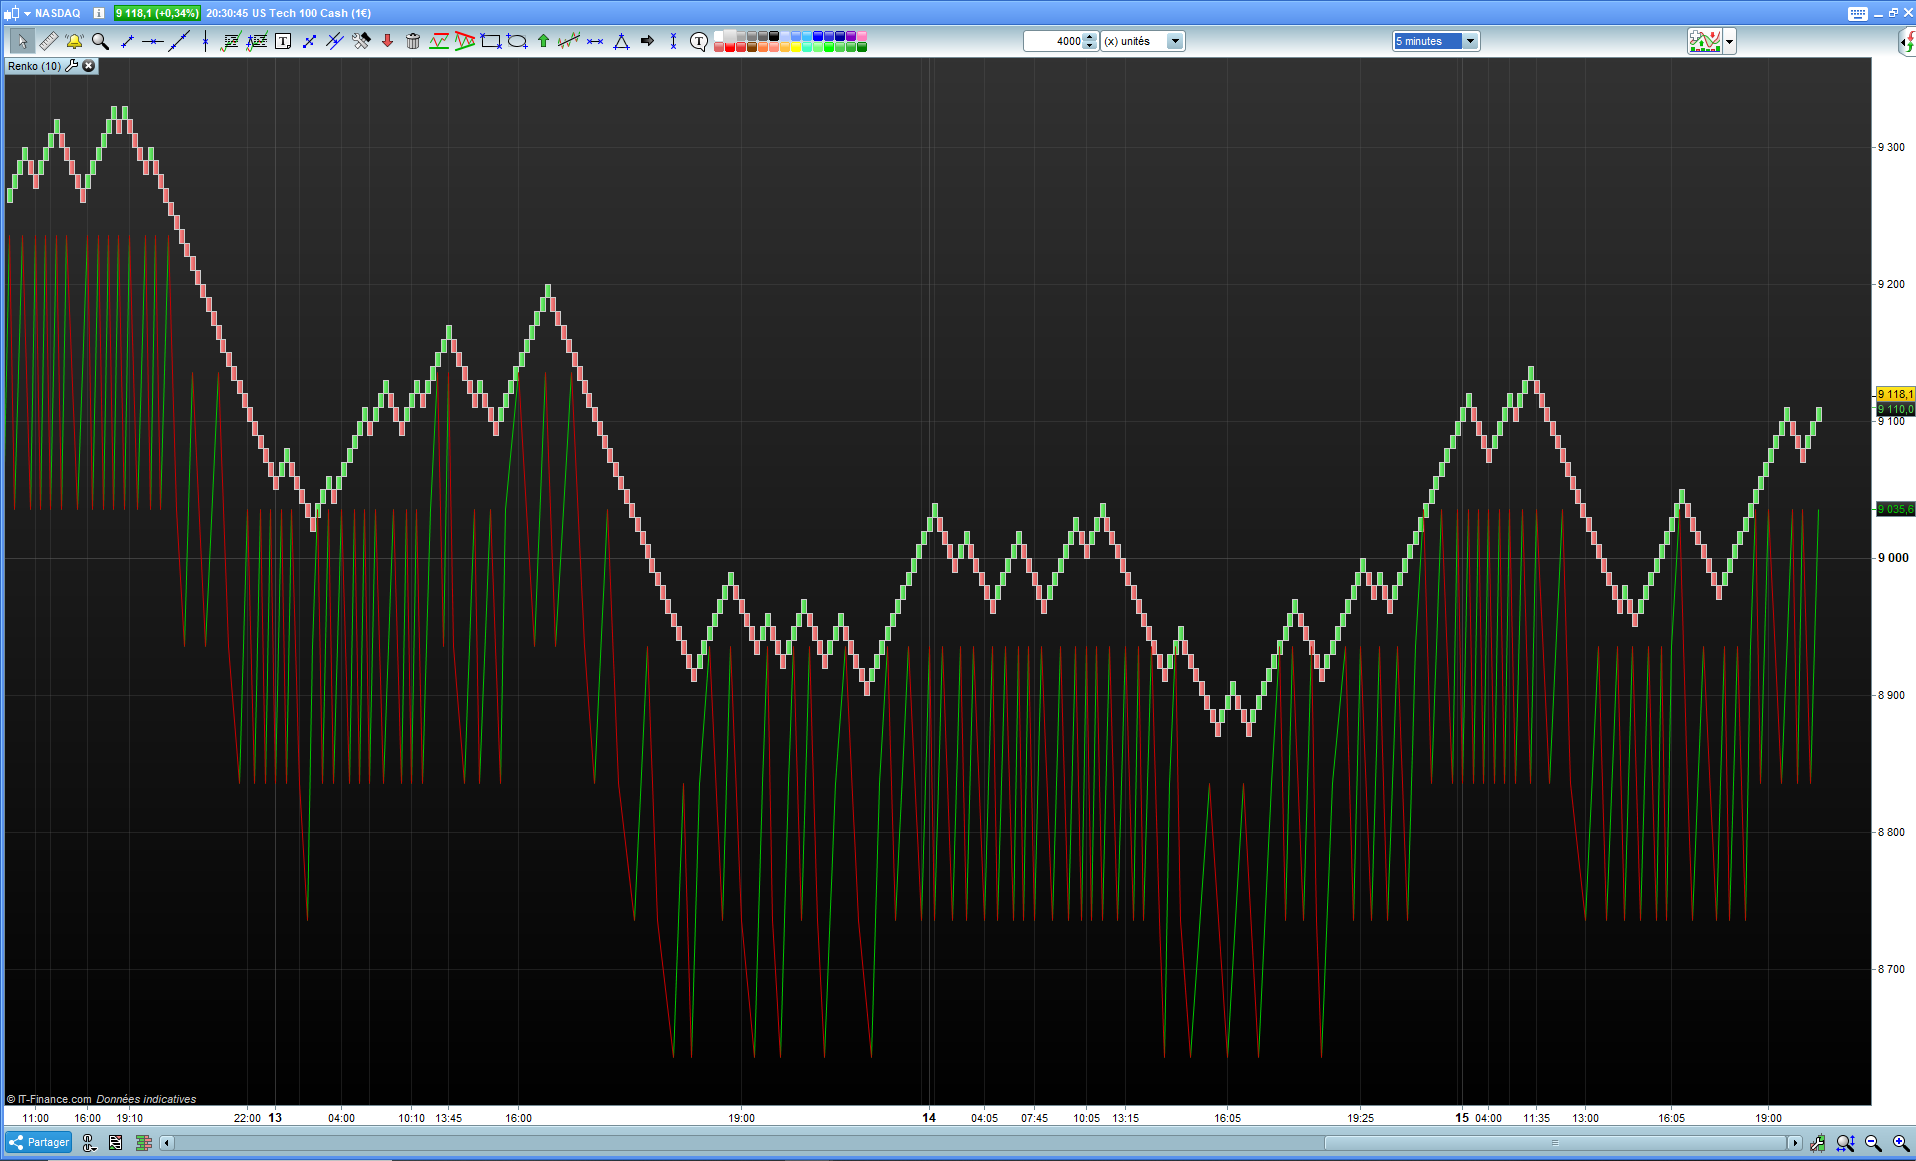1916x1161 pixels.
Task: Activate the magnifying glass zoom tool
Action: coord(100,41)
